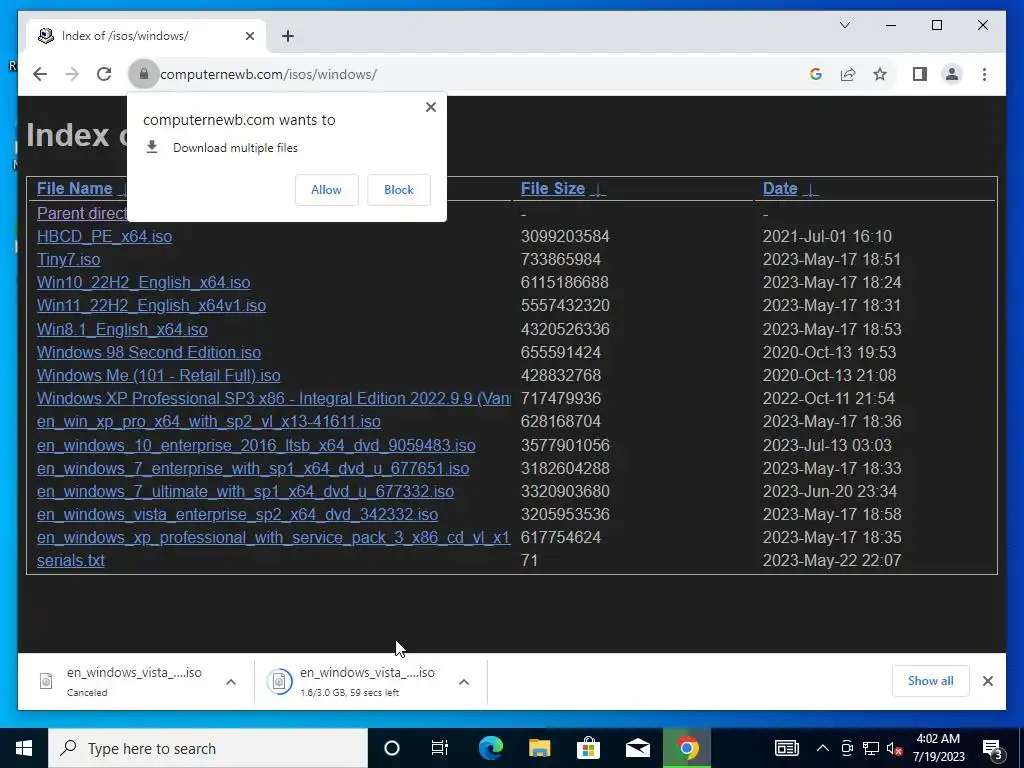1024x768 pixels.
Task: Close the downloads shelf
Action: 987,681
